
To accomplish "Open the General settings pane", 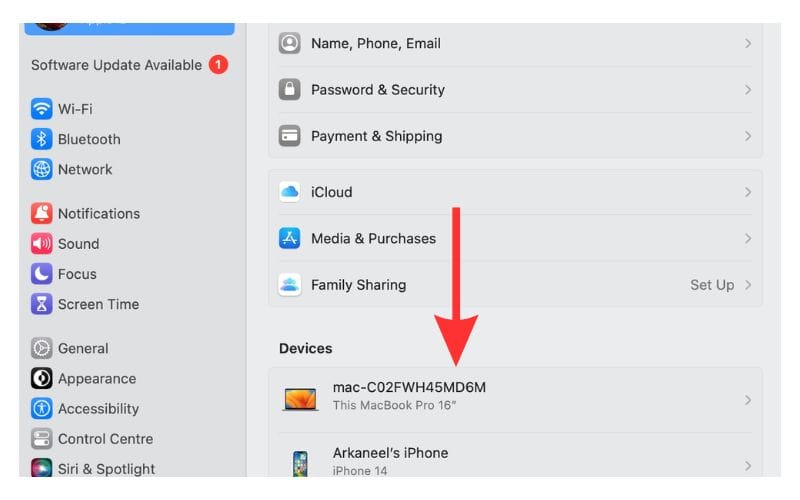I will 83,348.
